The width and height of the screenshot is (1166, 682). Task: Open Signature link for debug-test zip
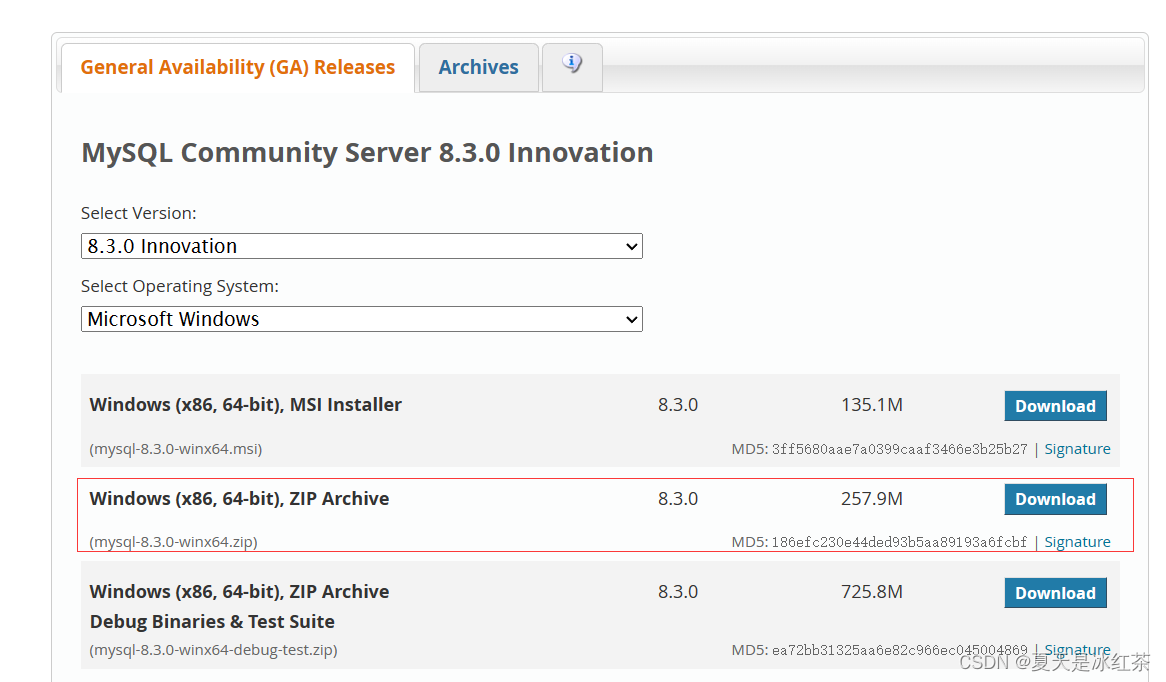pos(1077,650)
